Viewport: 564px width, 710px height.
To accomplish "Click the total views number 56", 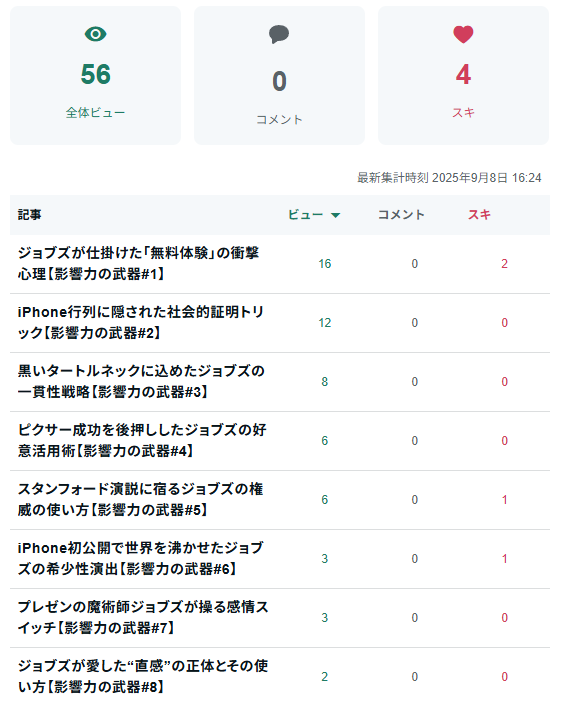I will [96, 74].
